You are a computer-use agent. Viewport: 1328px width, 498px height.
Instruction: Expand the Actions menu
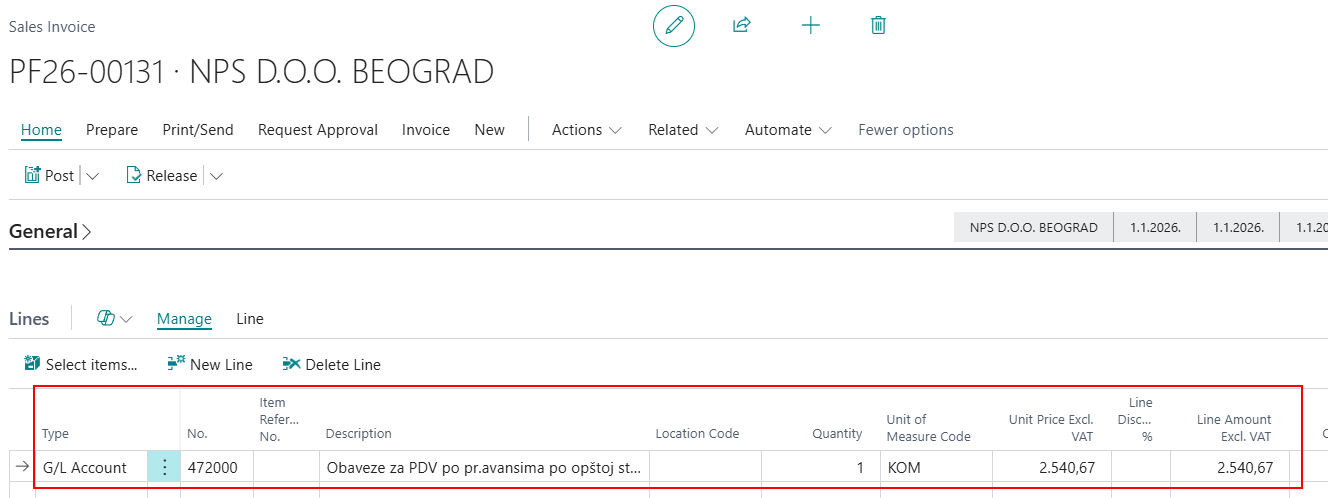pyautogui.click(x=587, y=130)
